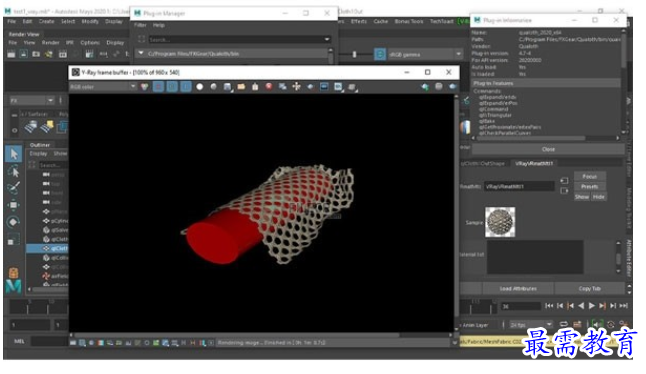Open the Filter menu in Plug-in Manager

(140, 25)
